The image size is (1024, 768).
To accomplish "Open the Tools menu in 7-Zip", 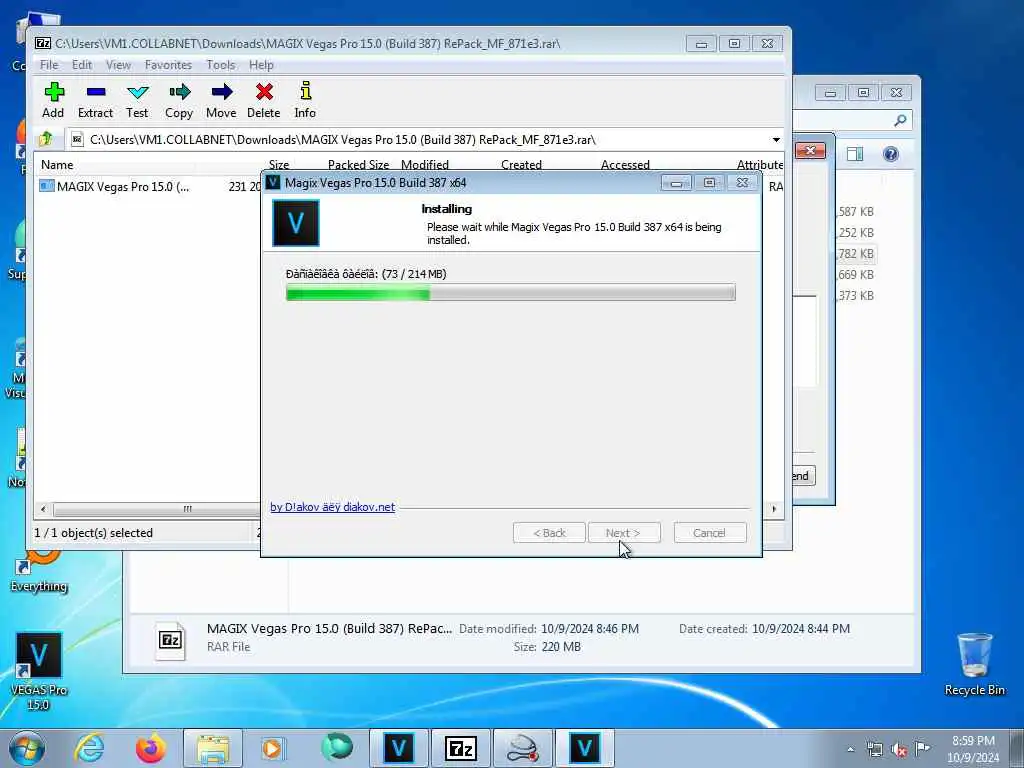I will [221, 65].
